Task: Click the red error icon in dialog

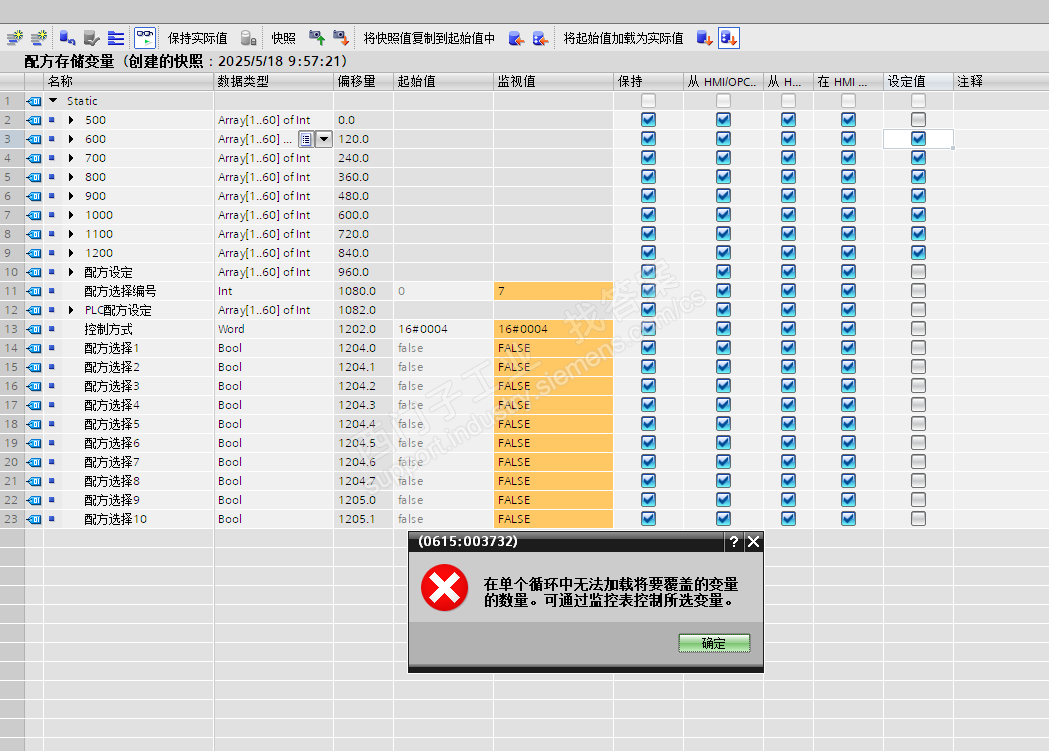Action: [x=444, y=588]
